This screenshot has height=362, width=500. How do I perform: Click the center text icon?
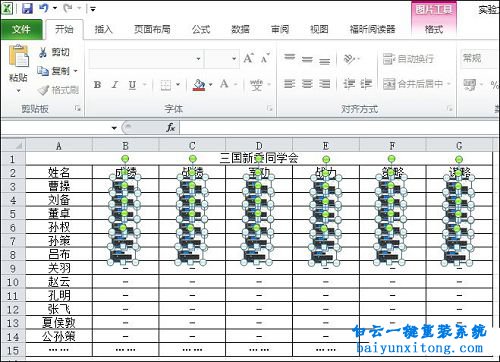(x=307, y=84)
